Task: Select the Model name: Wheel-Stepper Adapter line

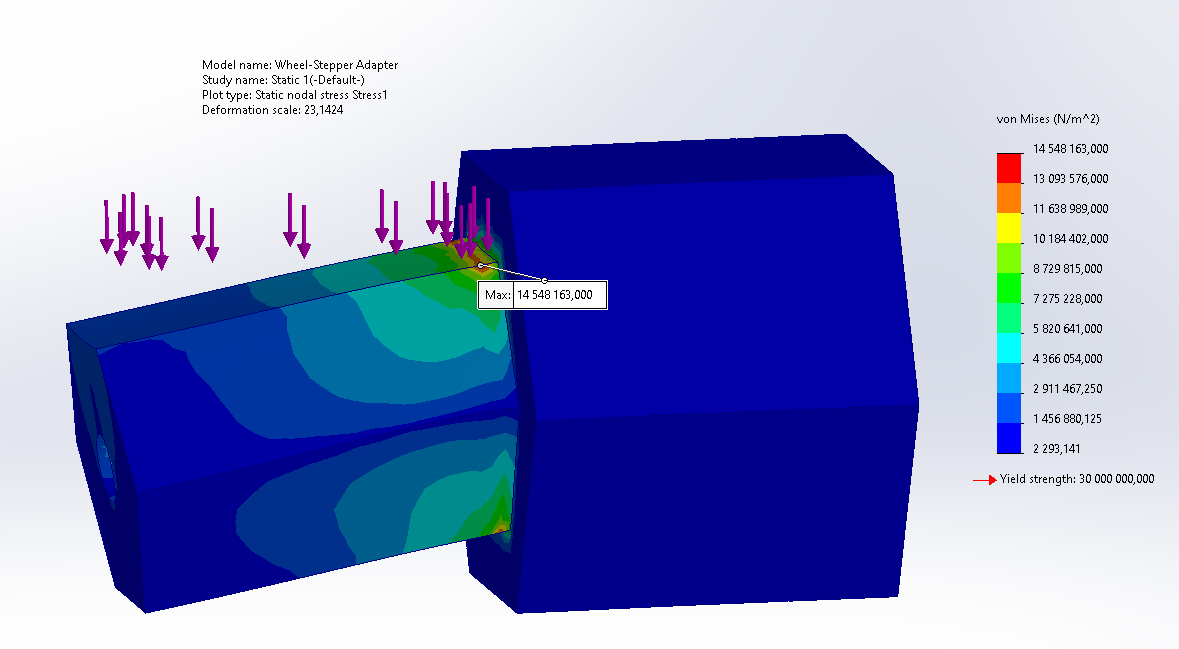Action: click(300, 65)
